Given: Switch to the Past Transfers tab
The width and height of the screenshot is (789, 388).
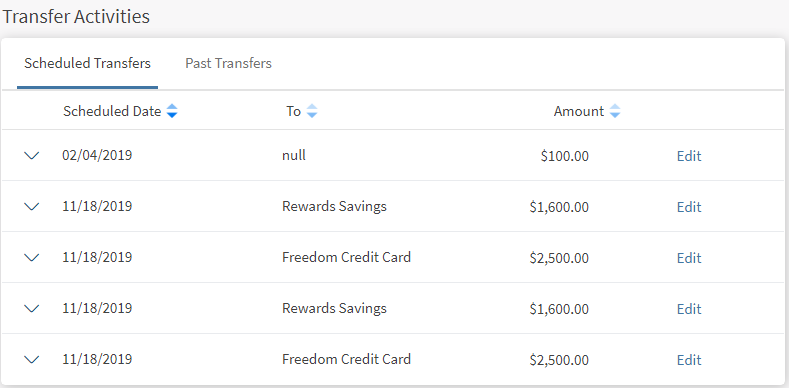Looking at the screenshot, I should coord(228,63).
